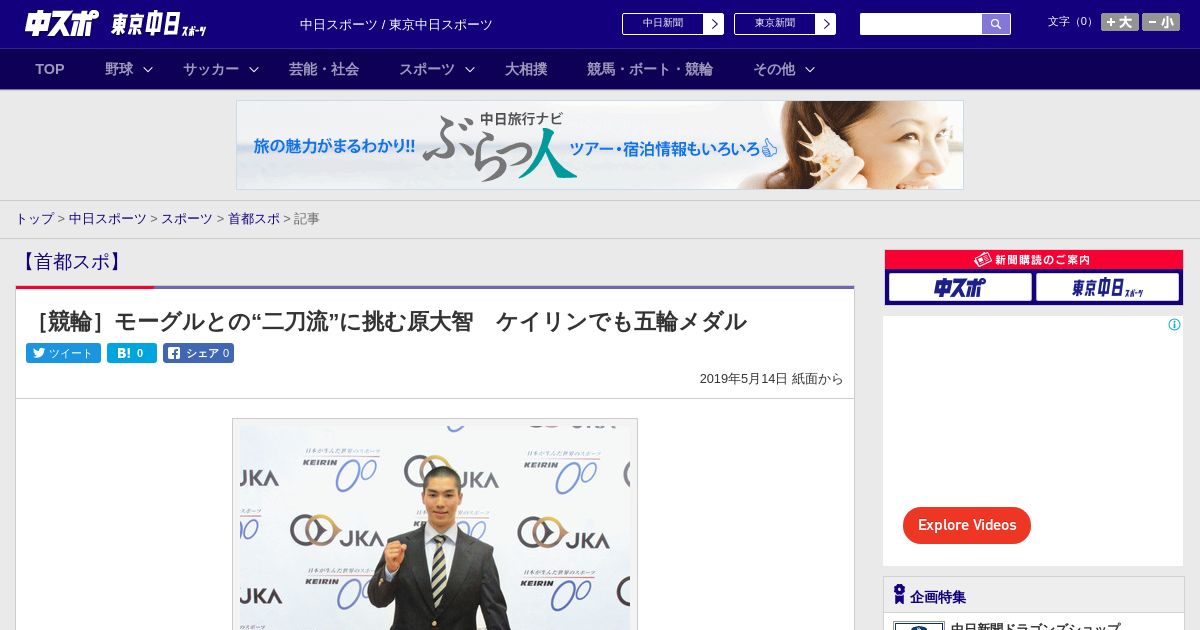Focus the header search input field
The height and width of the screenshot is (630, 1200).
921,24
